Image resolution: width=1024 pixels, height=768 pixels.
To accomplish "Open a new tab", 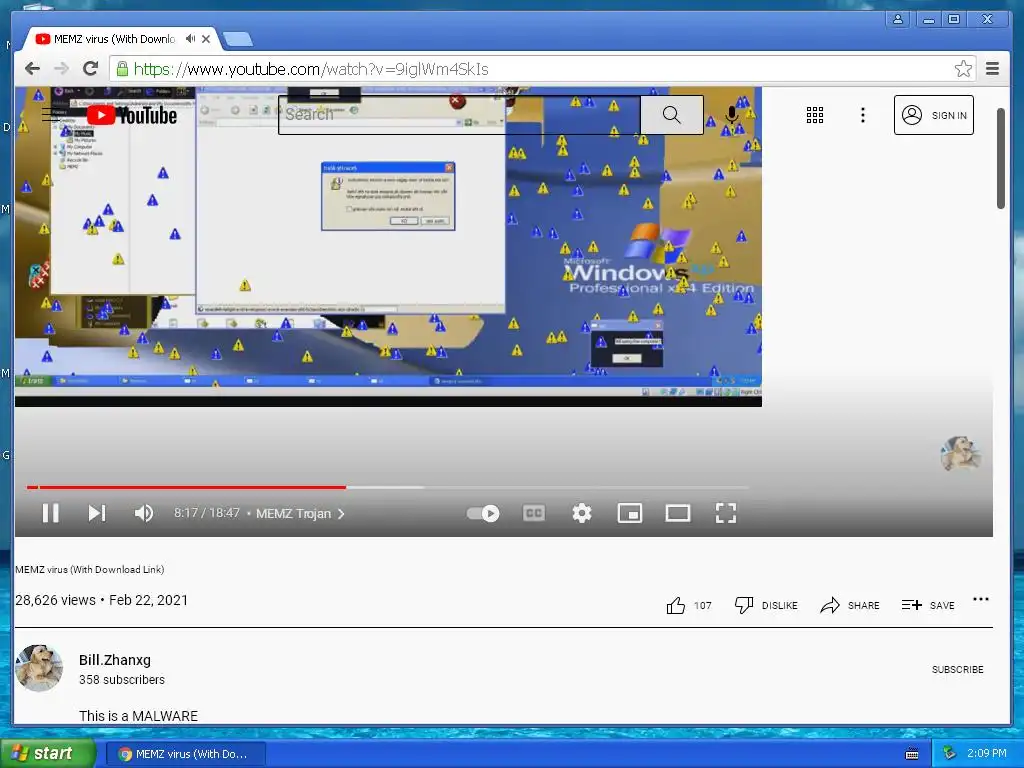I will point(238,39).
